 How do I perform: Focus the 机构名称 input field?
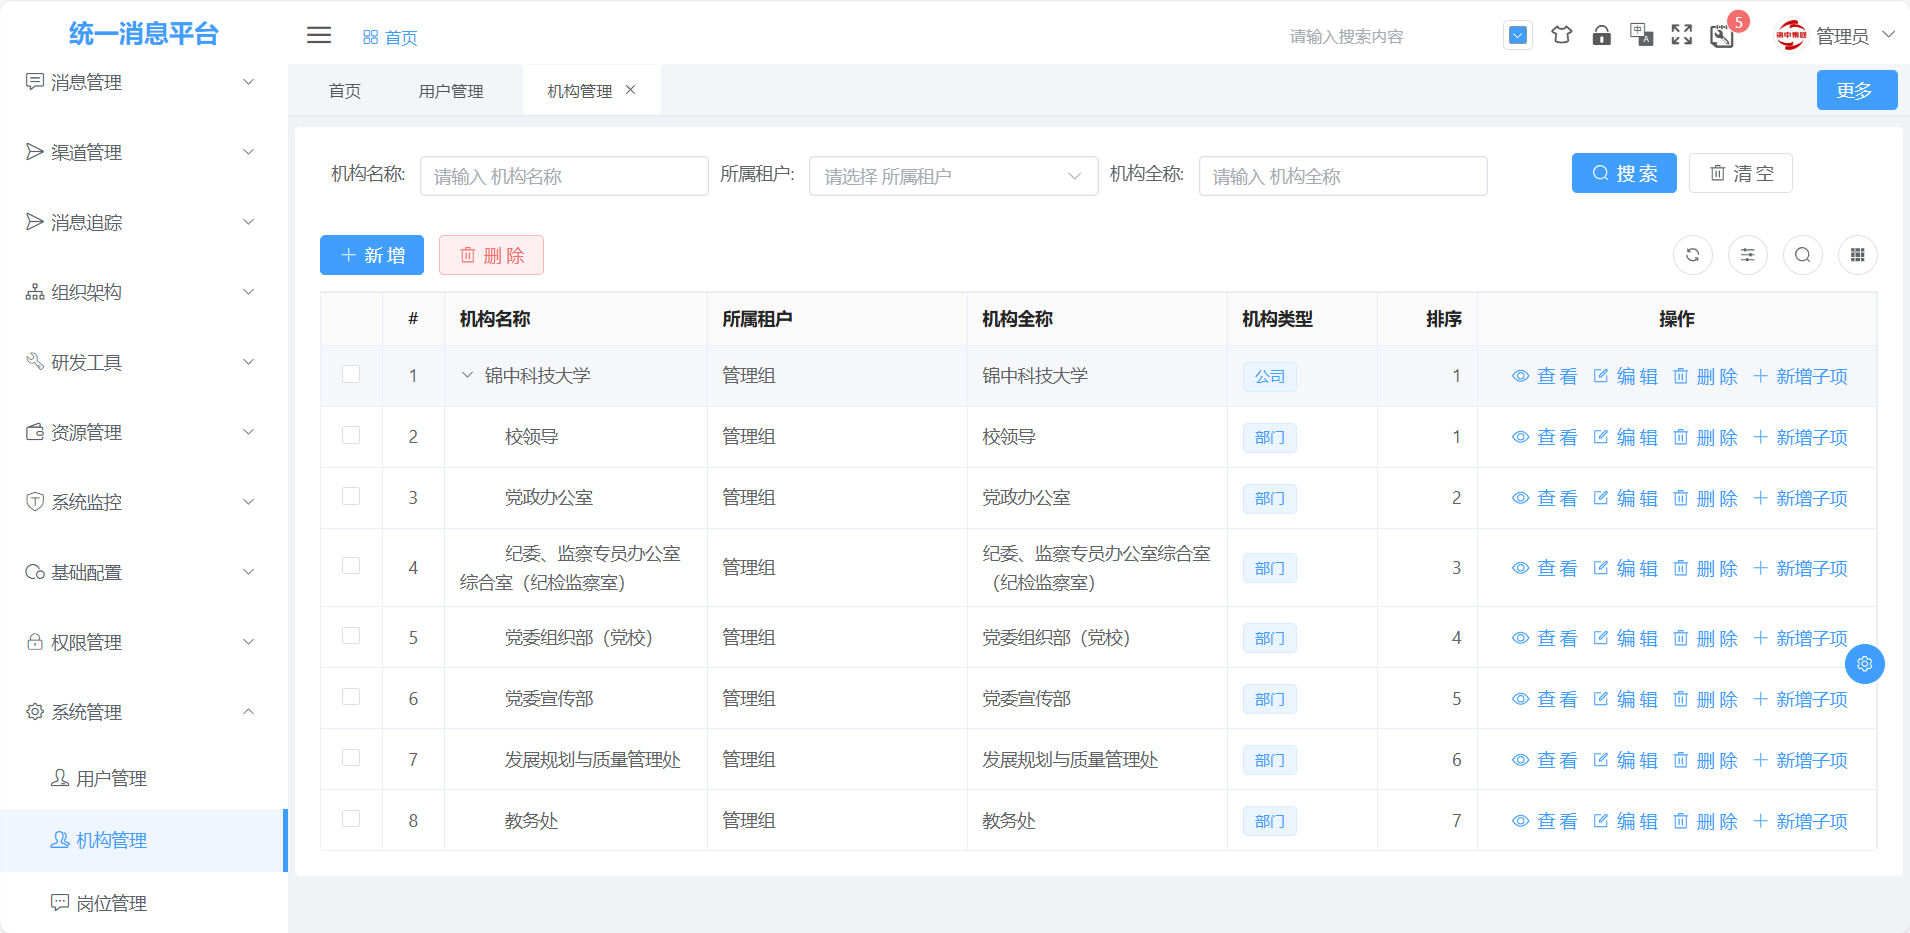tap(564, 176)
